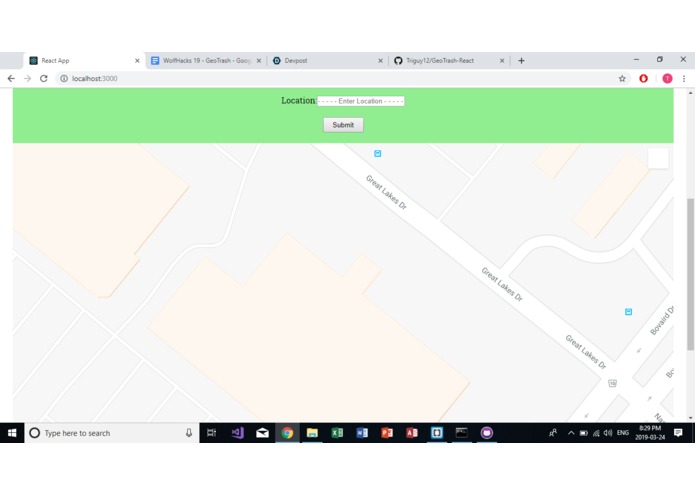Focus the Enter Location input field
The width and height of the screenshot is (695, 494).
tap(360, 101)
